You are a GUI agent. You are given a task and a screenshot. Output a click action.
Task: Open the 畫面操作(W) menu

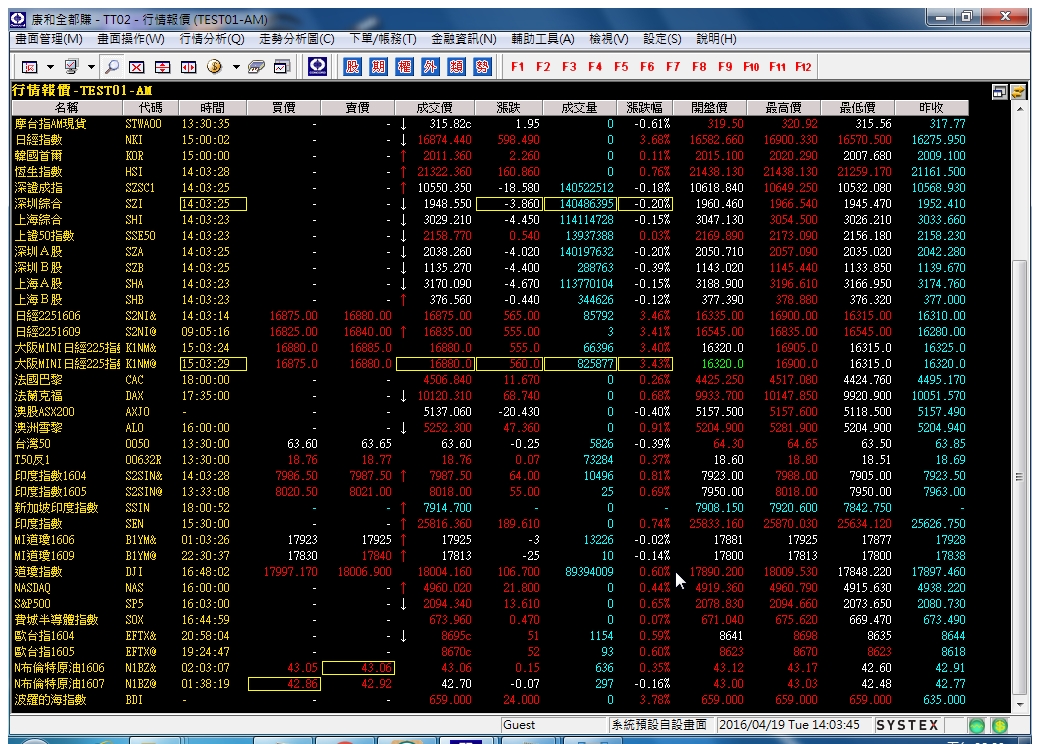click(131, 39)
